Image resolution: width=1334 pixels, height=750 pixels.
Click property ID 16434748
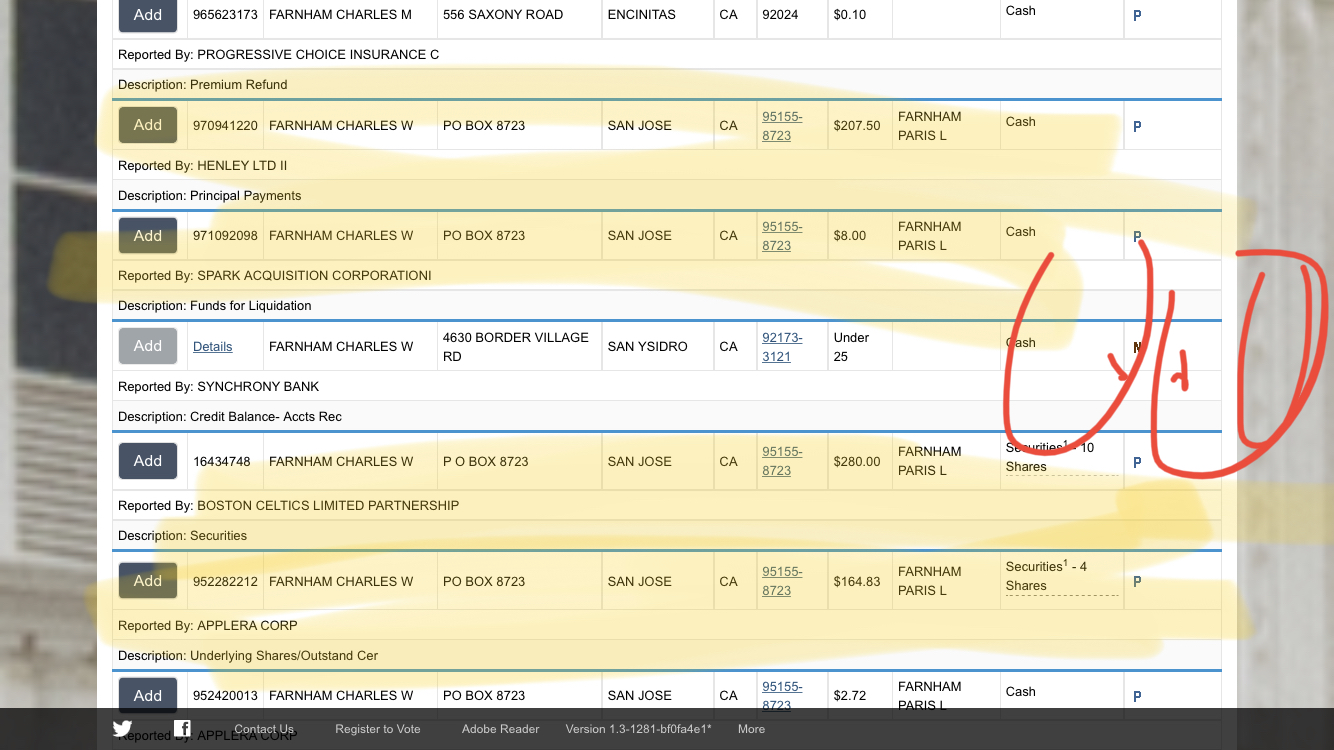click(x=221, y=461)
